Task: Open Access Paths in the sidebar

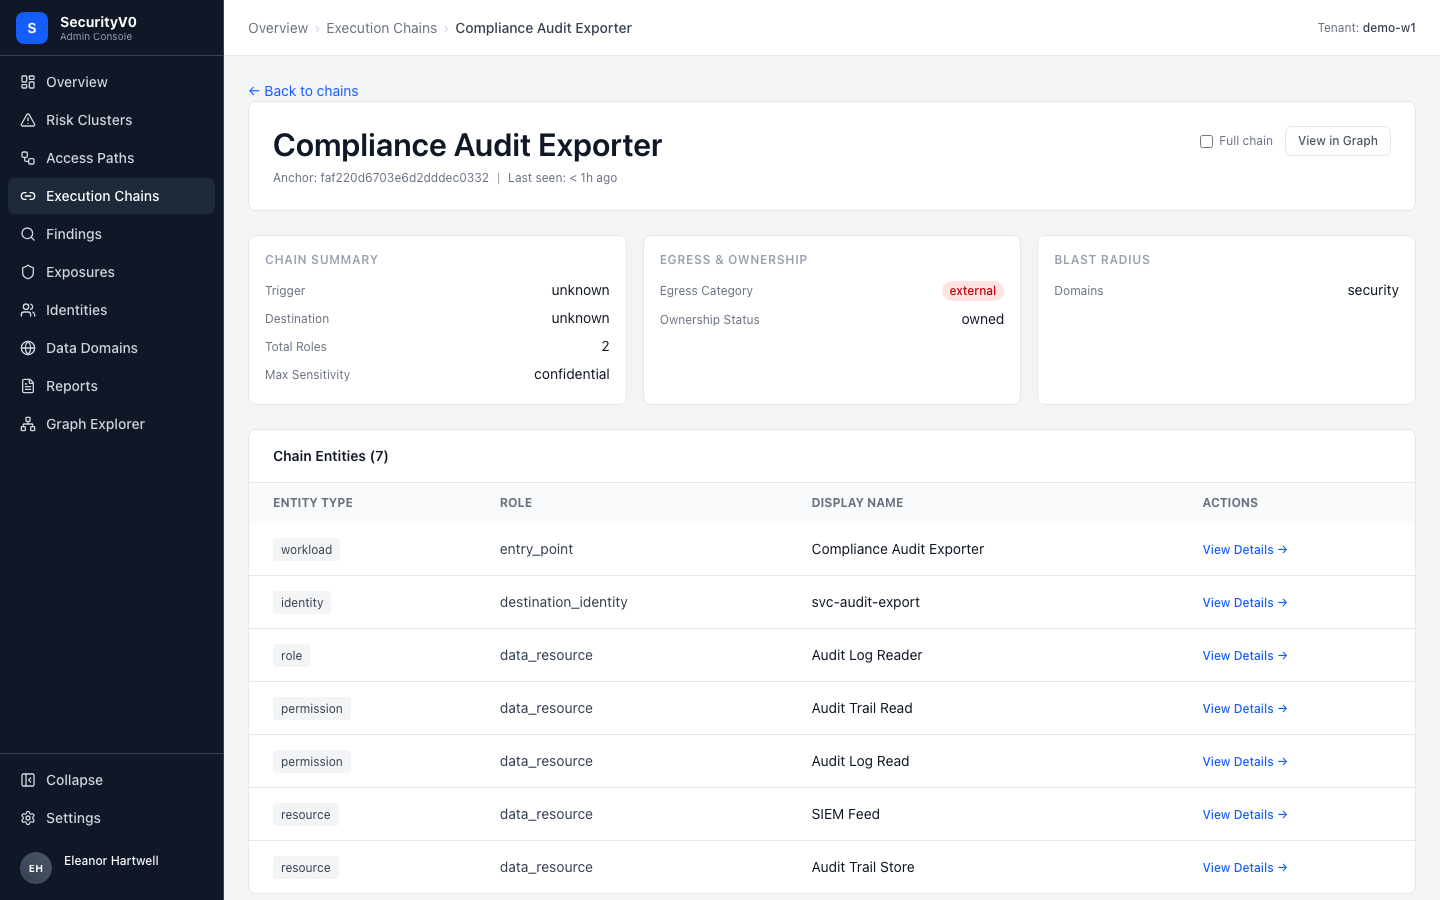Action: tap(111, 158)
